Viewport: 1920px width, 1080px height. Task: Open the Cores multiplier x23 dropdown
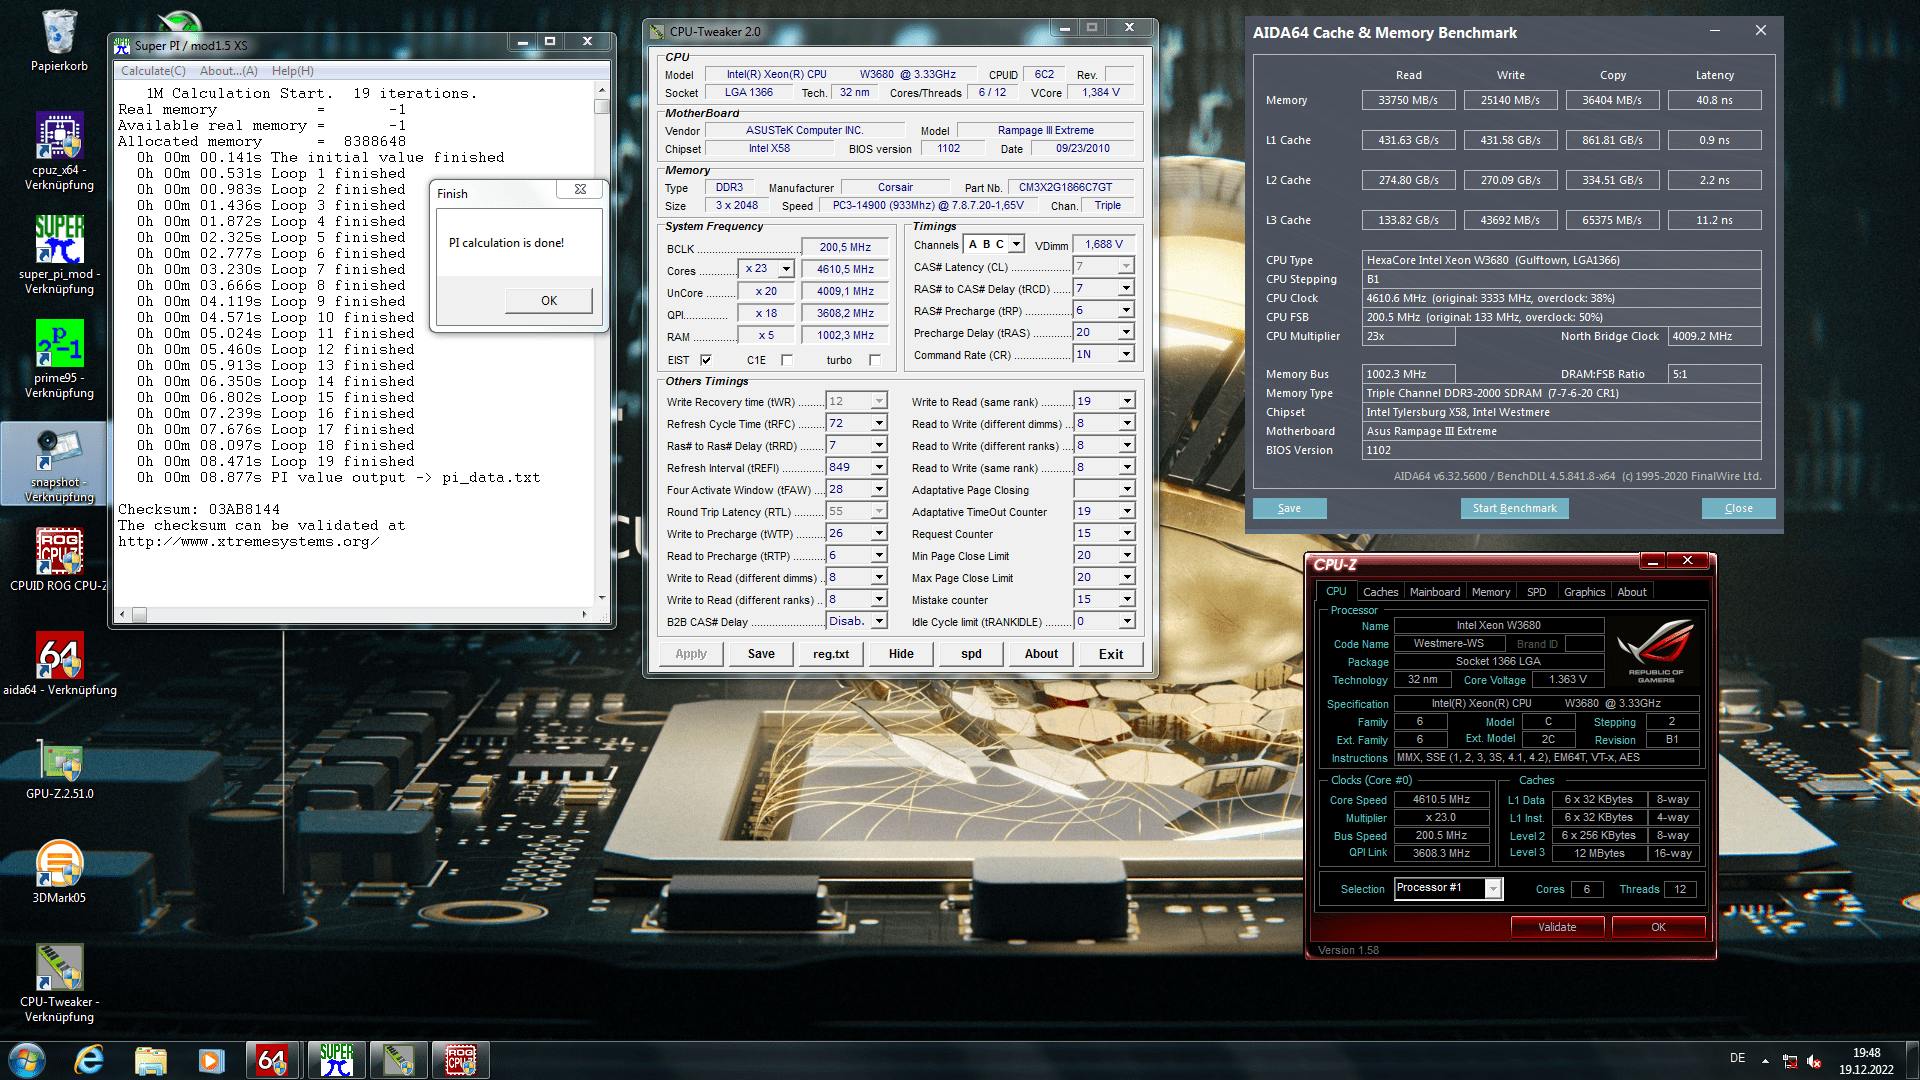[x=786, y=269]
